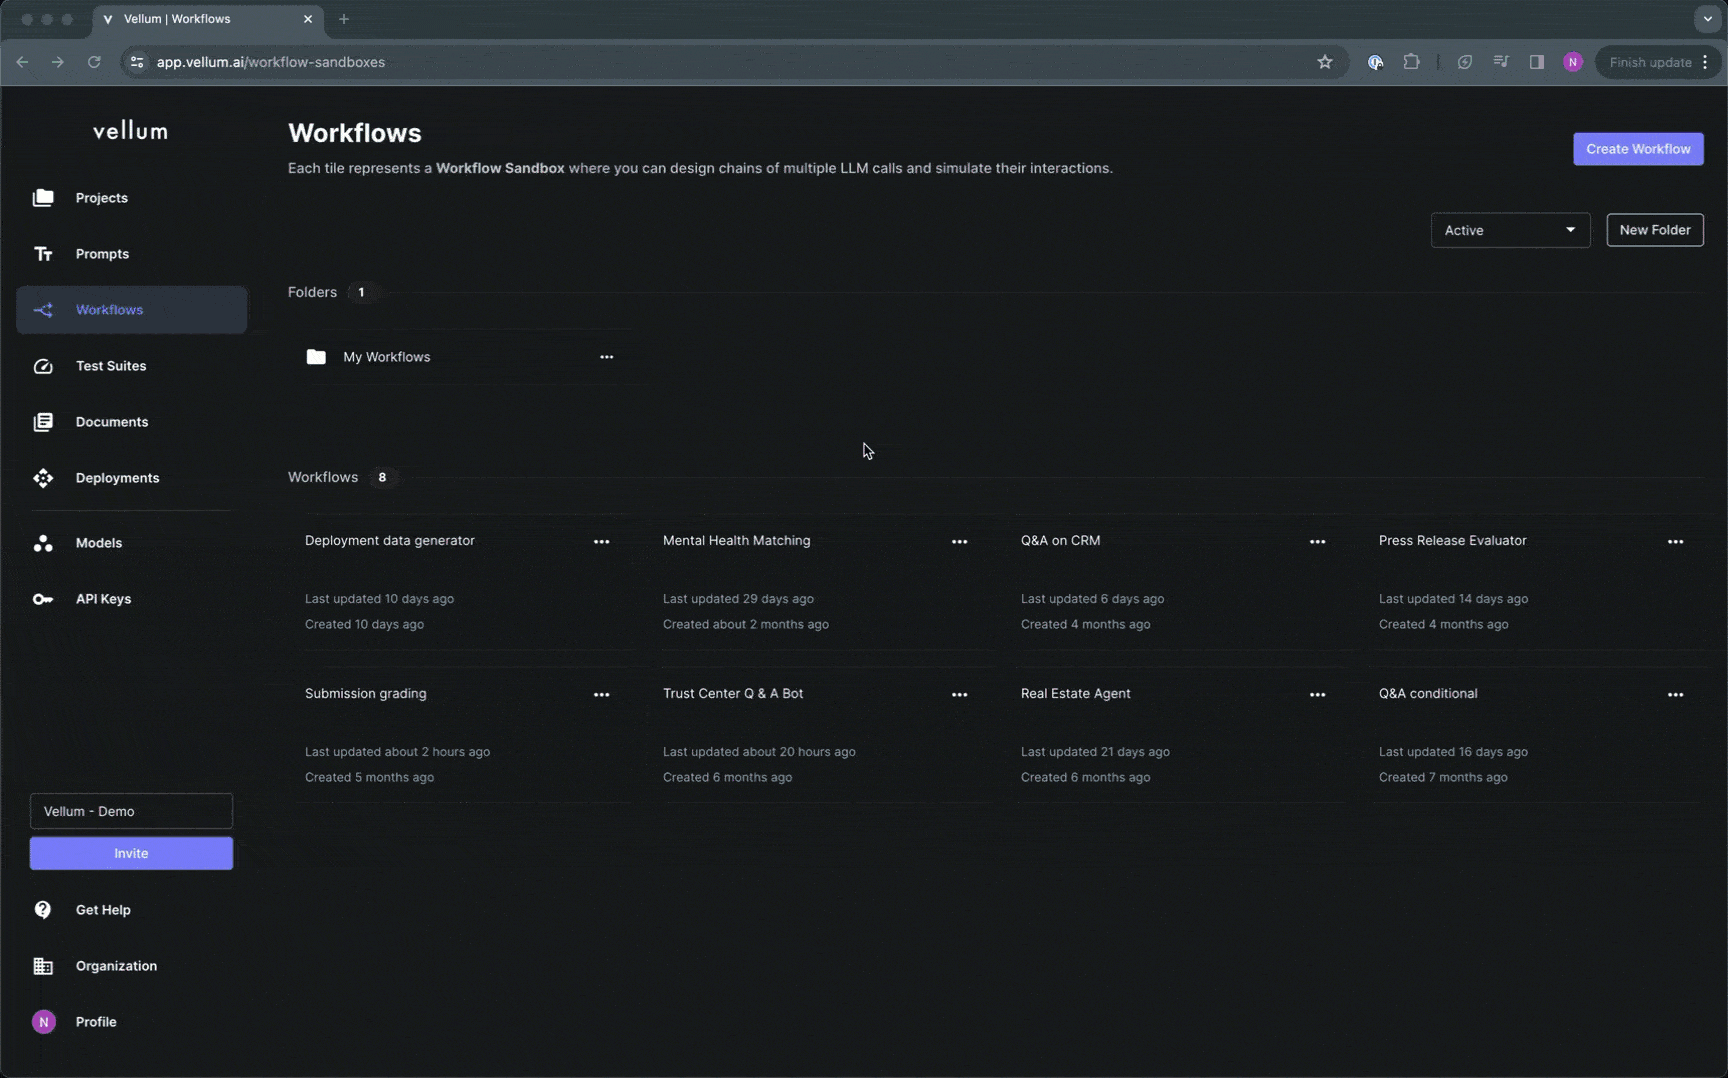Viewport: 1728px width, 1078px height.
Task: Go to Workflows in the sidebar
Action: coord(109,310)
